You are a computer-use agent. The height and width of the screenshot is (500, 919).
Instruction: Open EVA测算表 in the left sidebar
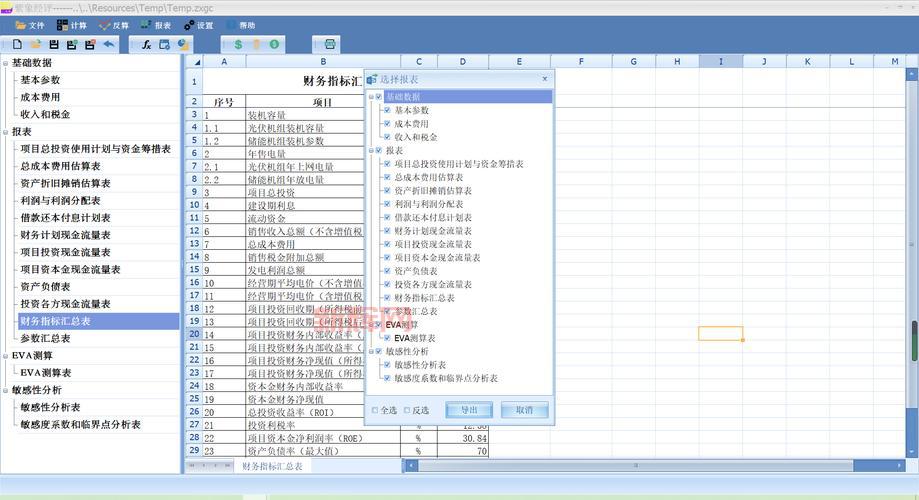(x=46, y=373)
